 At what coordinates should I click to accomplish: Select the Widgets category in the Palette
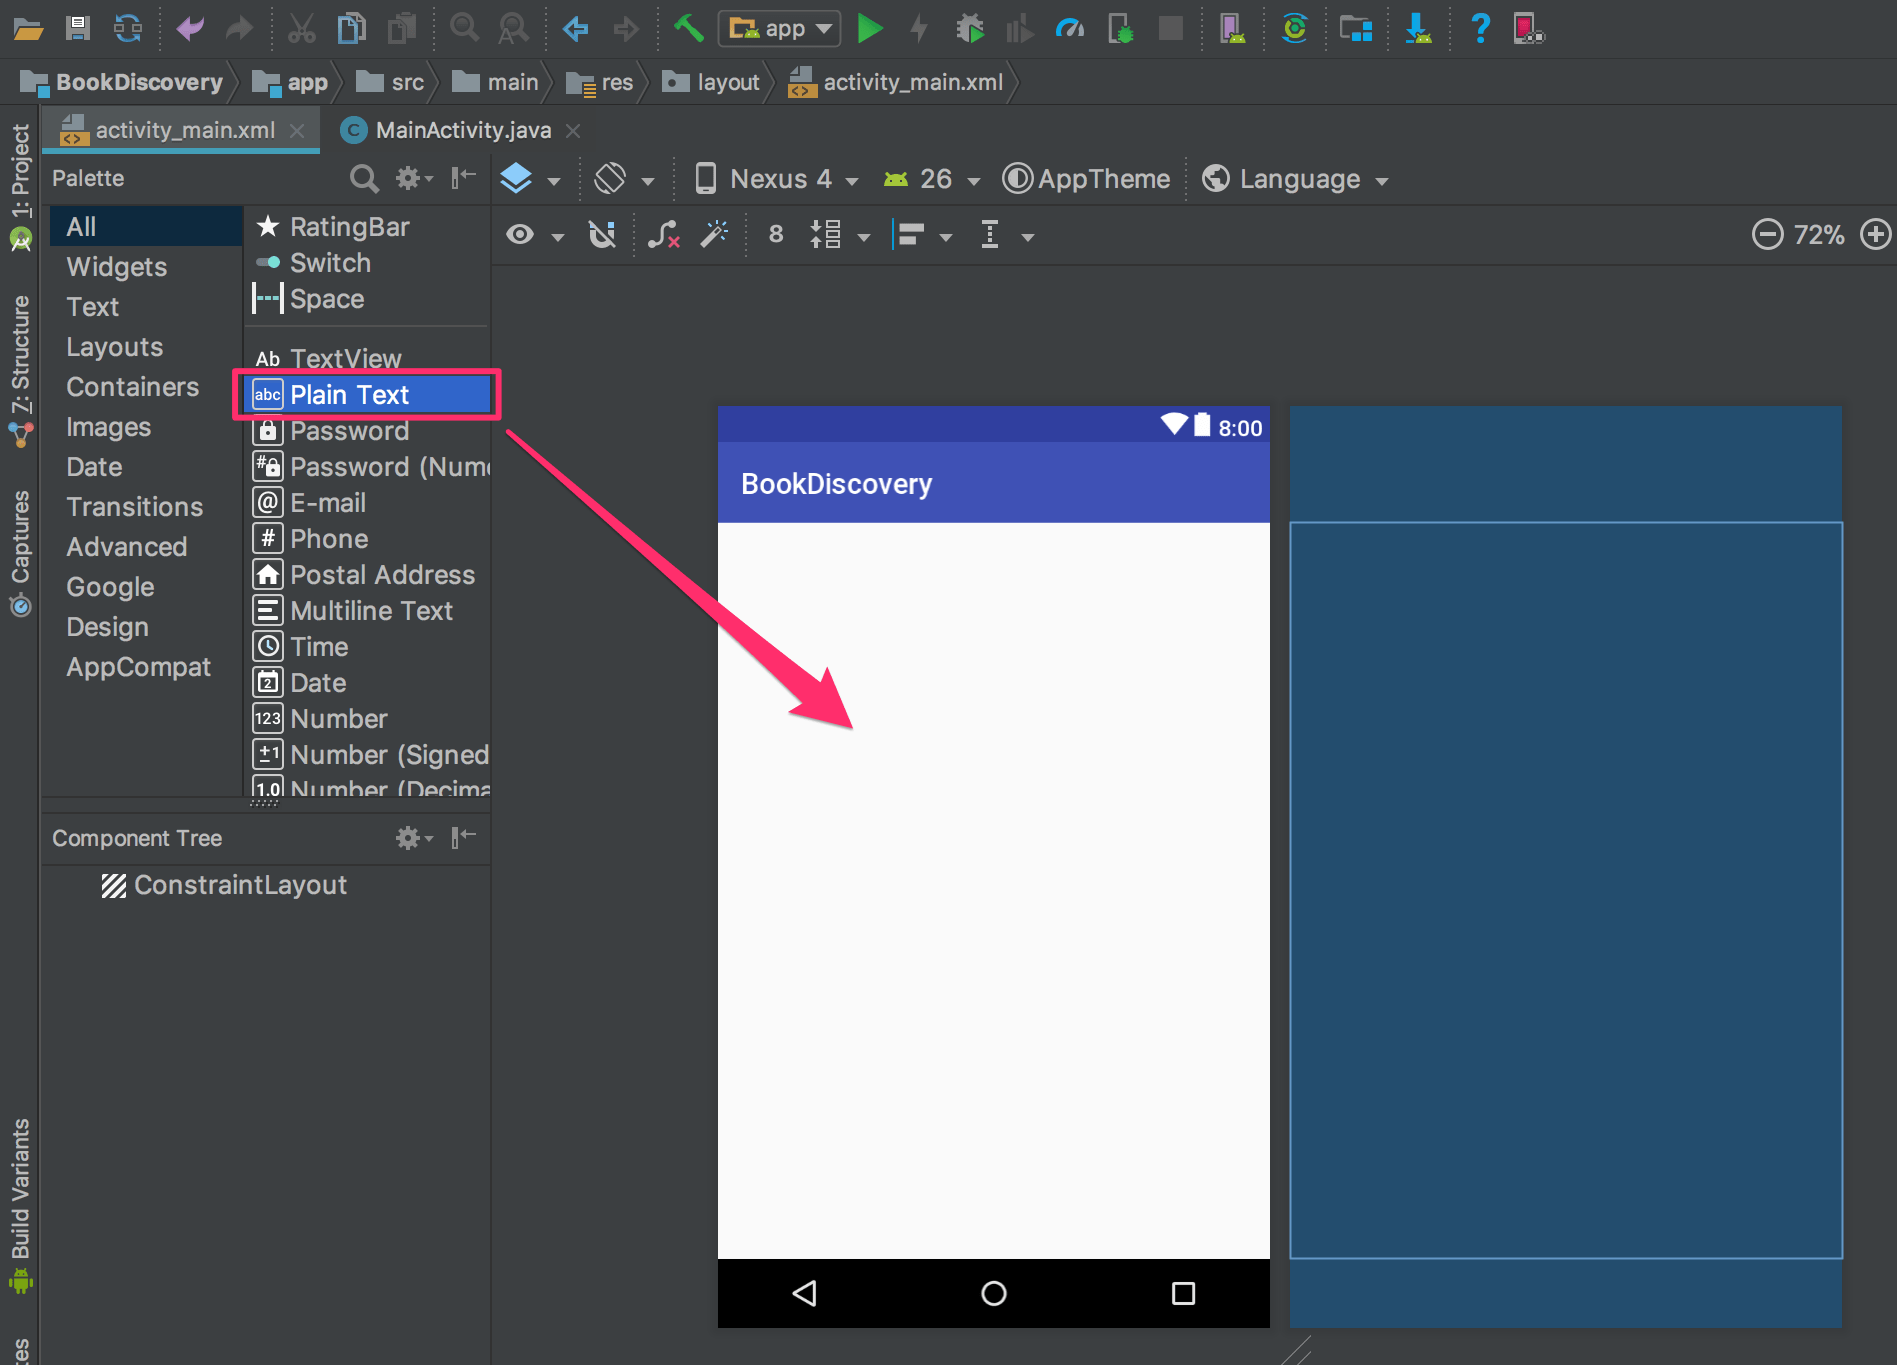pyautogui.click(x=116, y=266)
